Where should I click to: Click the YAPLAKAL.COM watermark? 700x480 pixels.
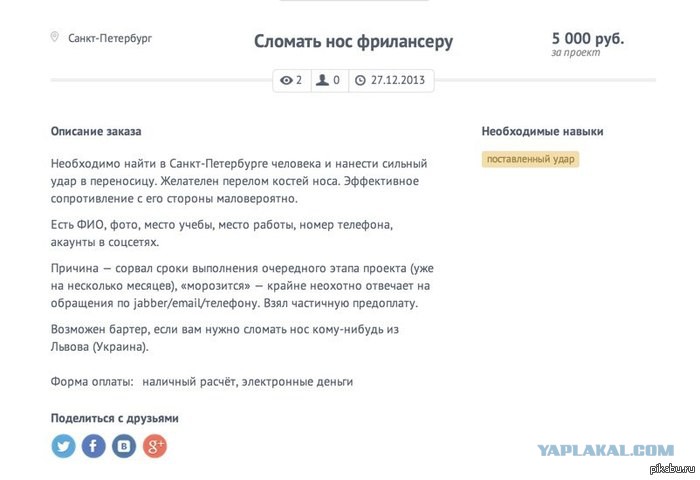tap(605, 450)
